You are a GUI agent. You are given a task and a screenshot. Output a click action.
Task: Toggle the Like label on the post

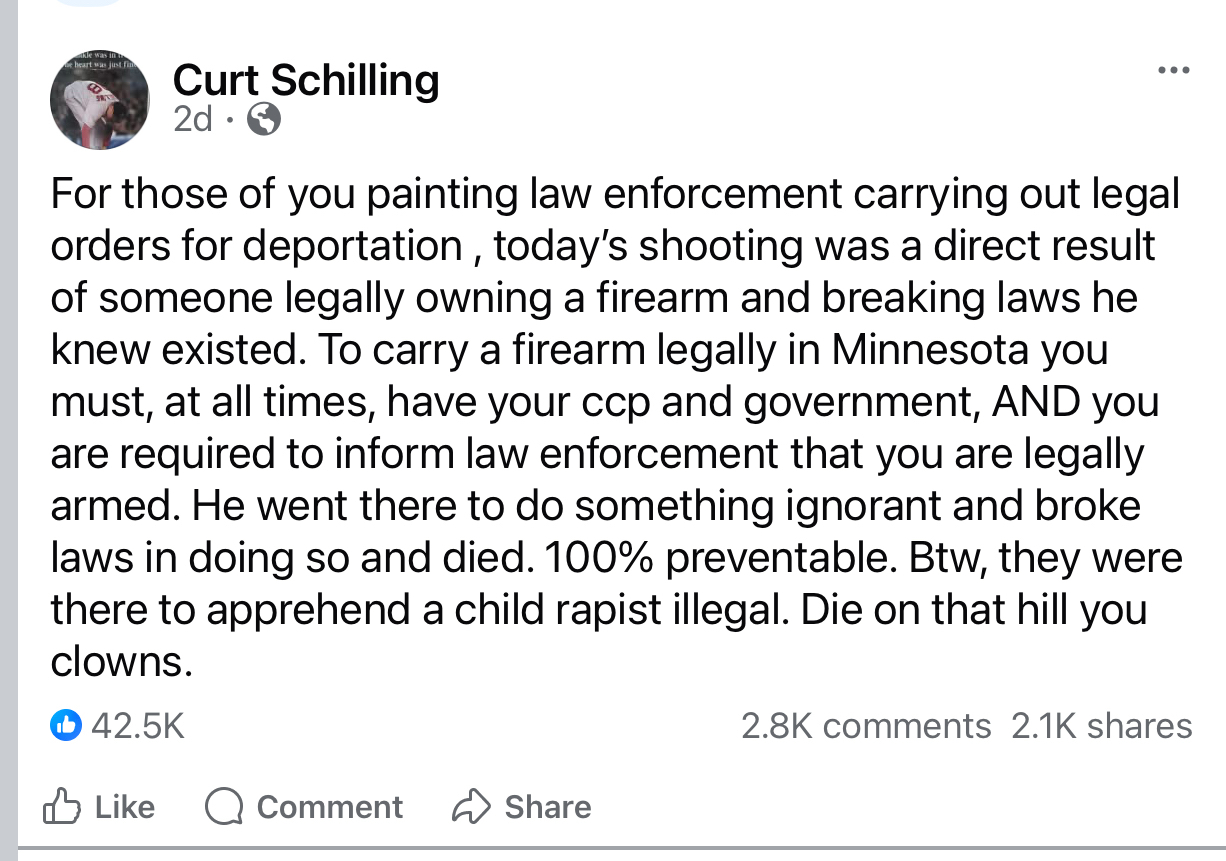click(125, 807)
